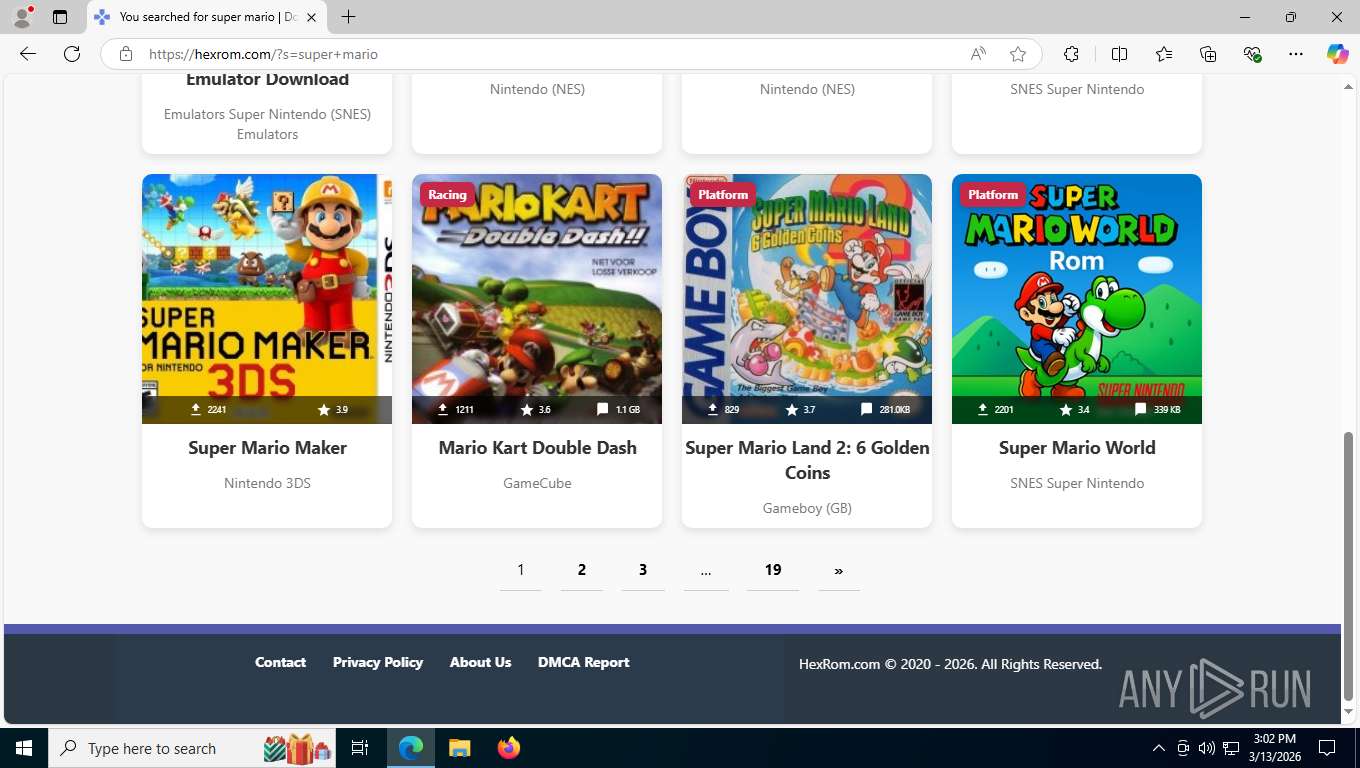Click the scrollbar up arrow
Viewport: 1360px width, 768px height.
point(1348,88)
